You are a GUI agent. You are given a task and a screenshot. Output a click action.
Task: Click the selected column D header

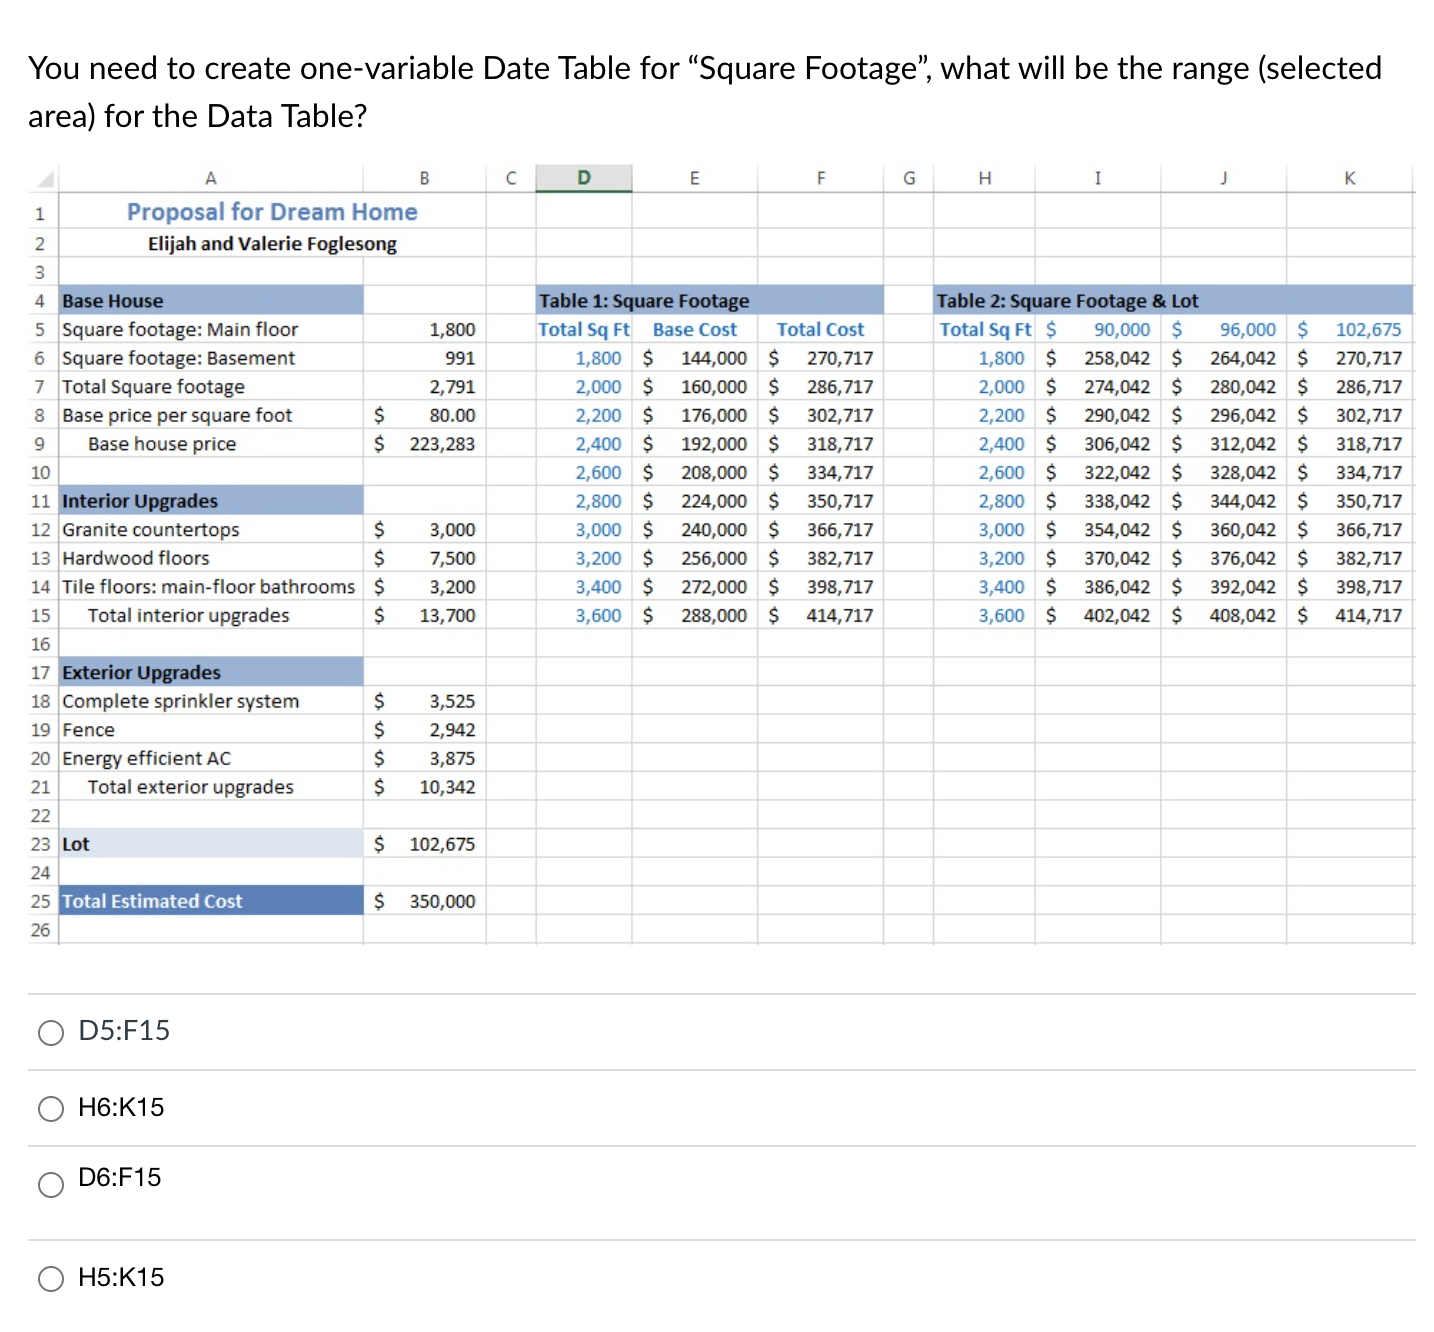584,178
